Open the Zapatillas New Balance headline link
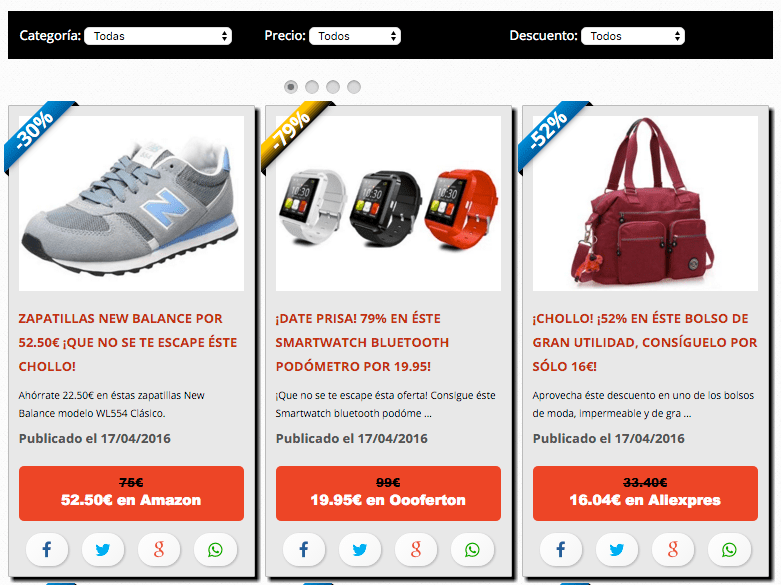Screen dimensions: 781x585 tap(128, 342)
